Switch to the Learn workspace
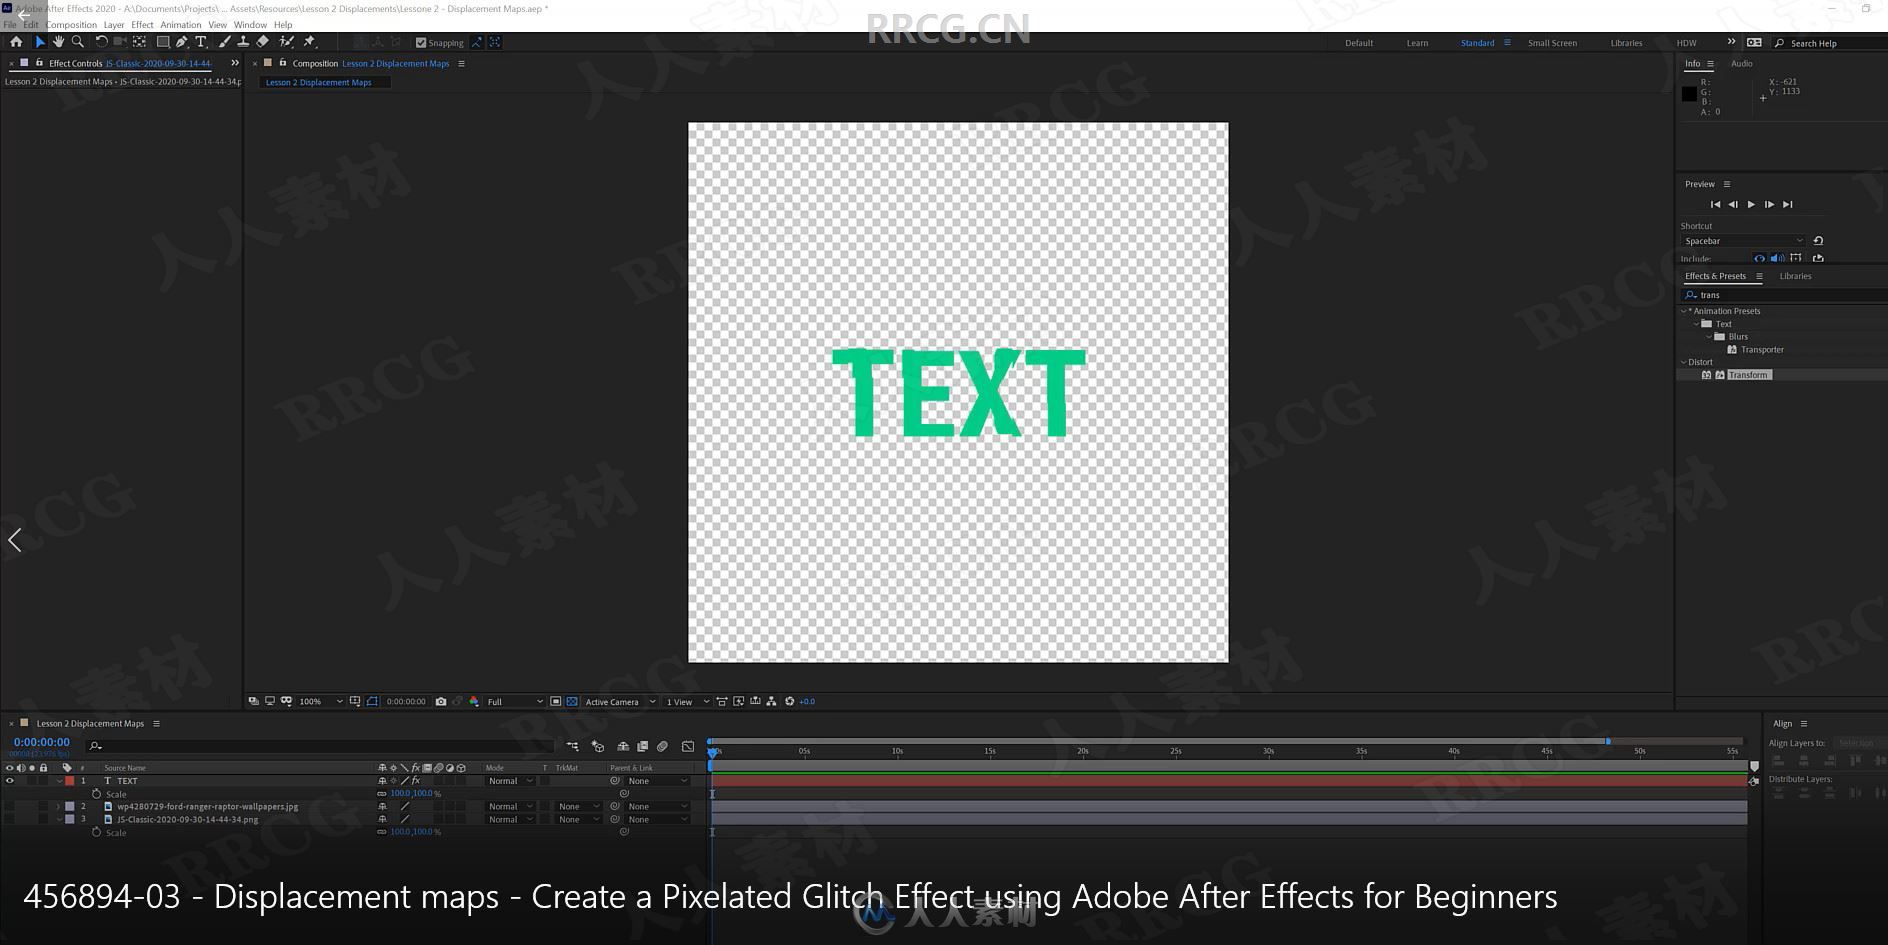This screenshot has width=1888, height=945. [1417, 43]
